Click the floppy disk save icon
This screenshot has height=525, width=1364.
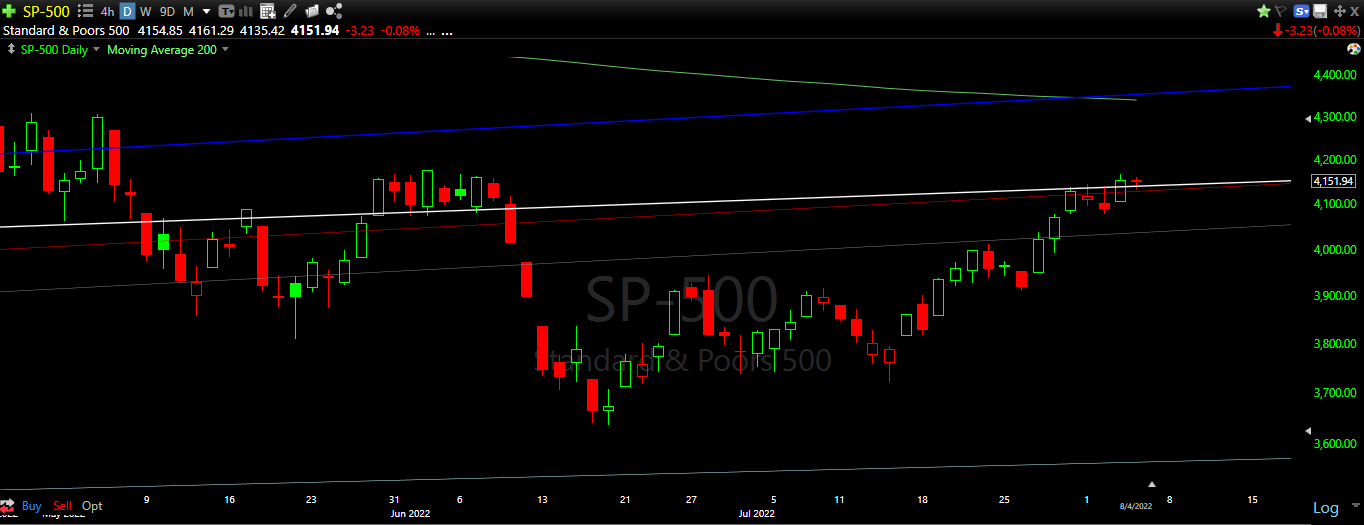(x=1320, y=11)
